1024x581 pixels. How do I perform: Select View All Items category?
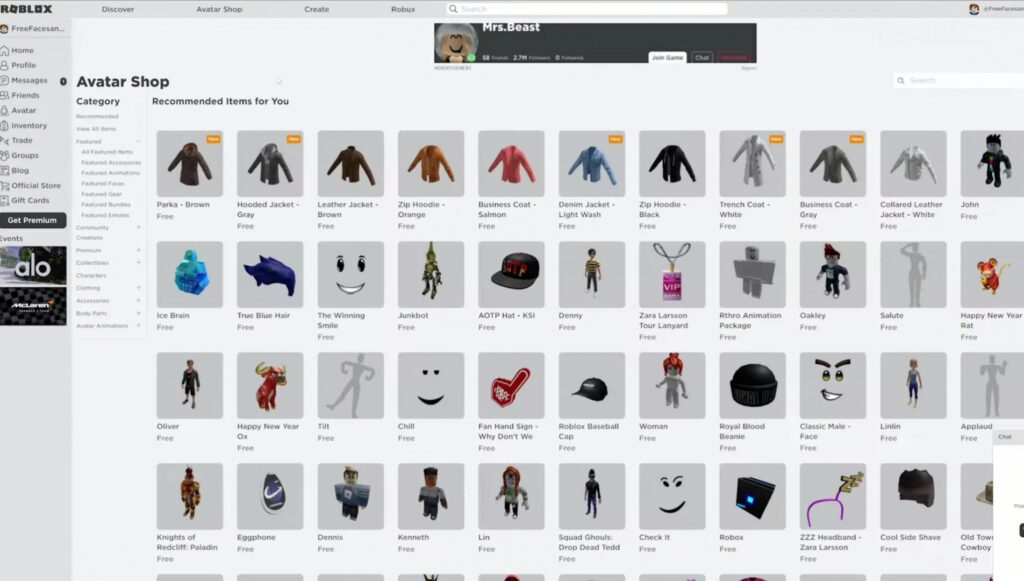[x=96, y=129]
